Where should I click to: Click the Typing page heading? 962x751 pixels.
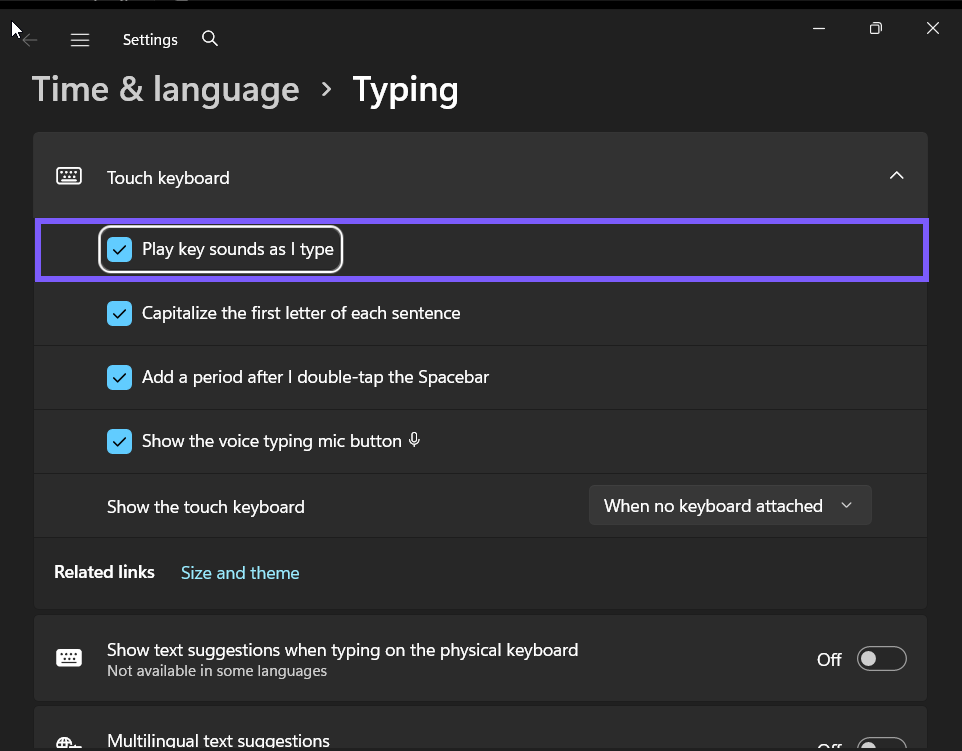click(x=406, y=91)
